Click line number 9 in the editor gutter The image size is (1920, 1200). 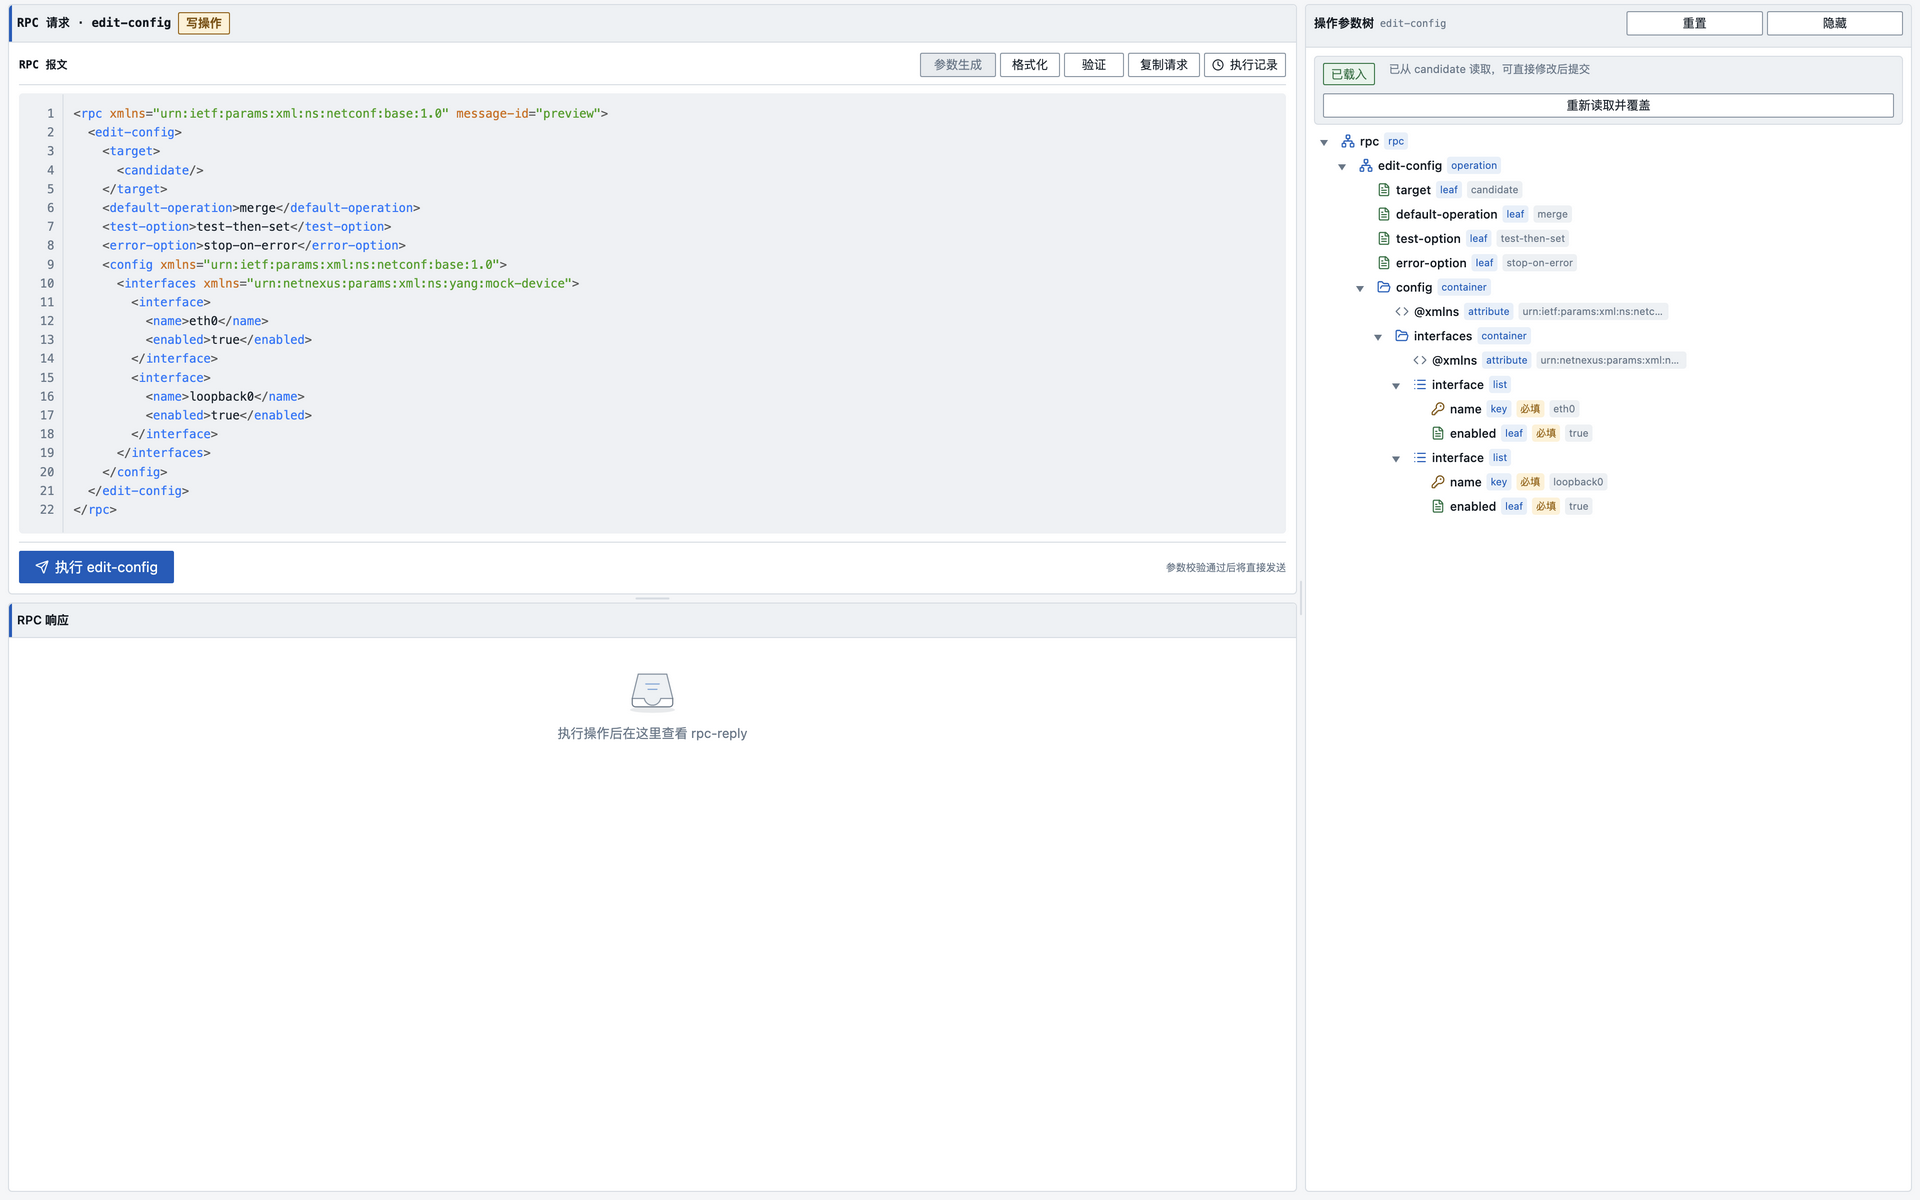click(x=50, y=265)
